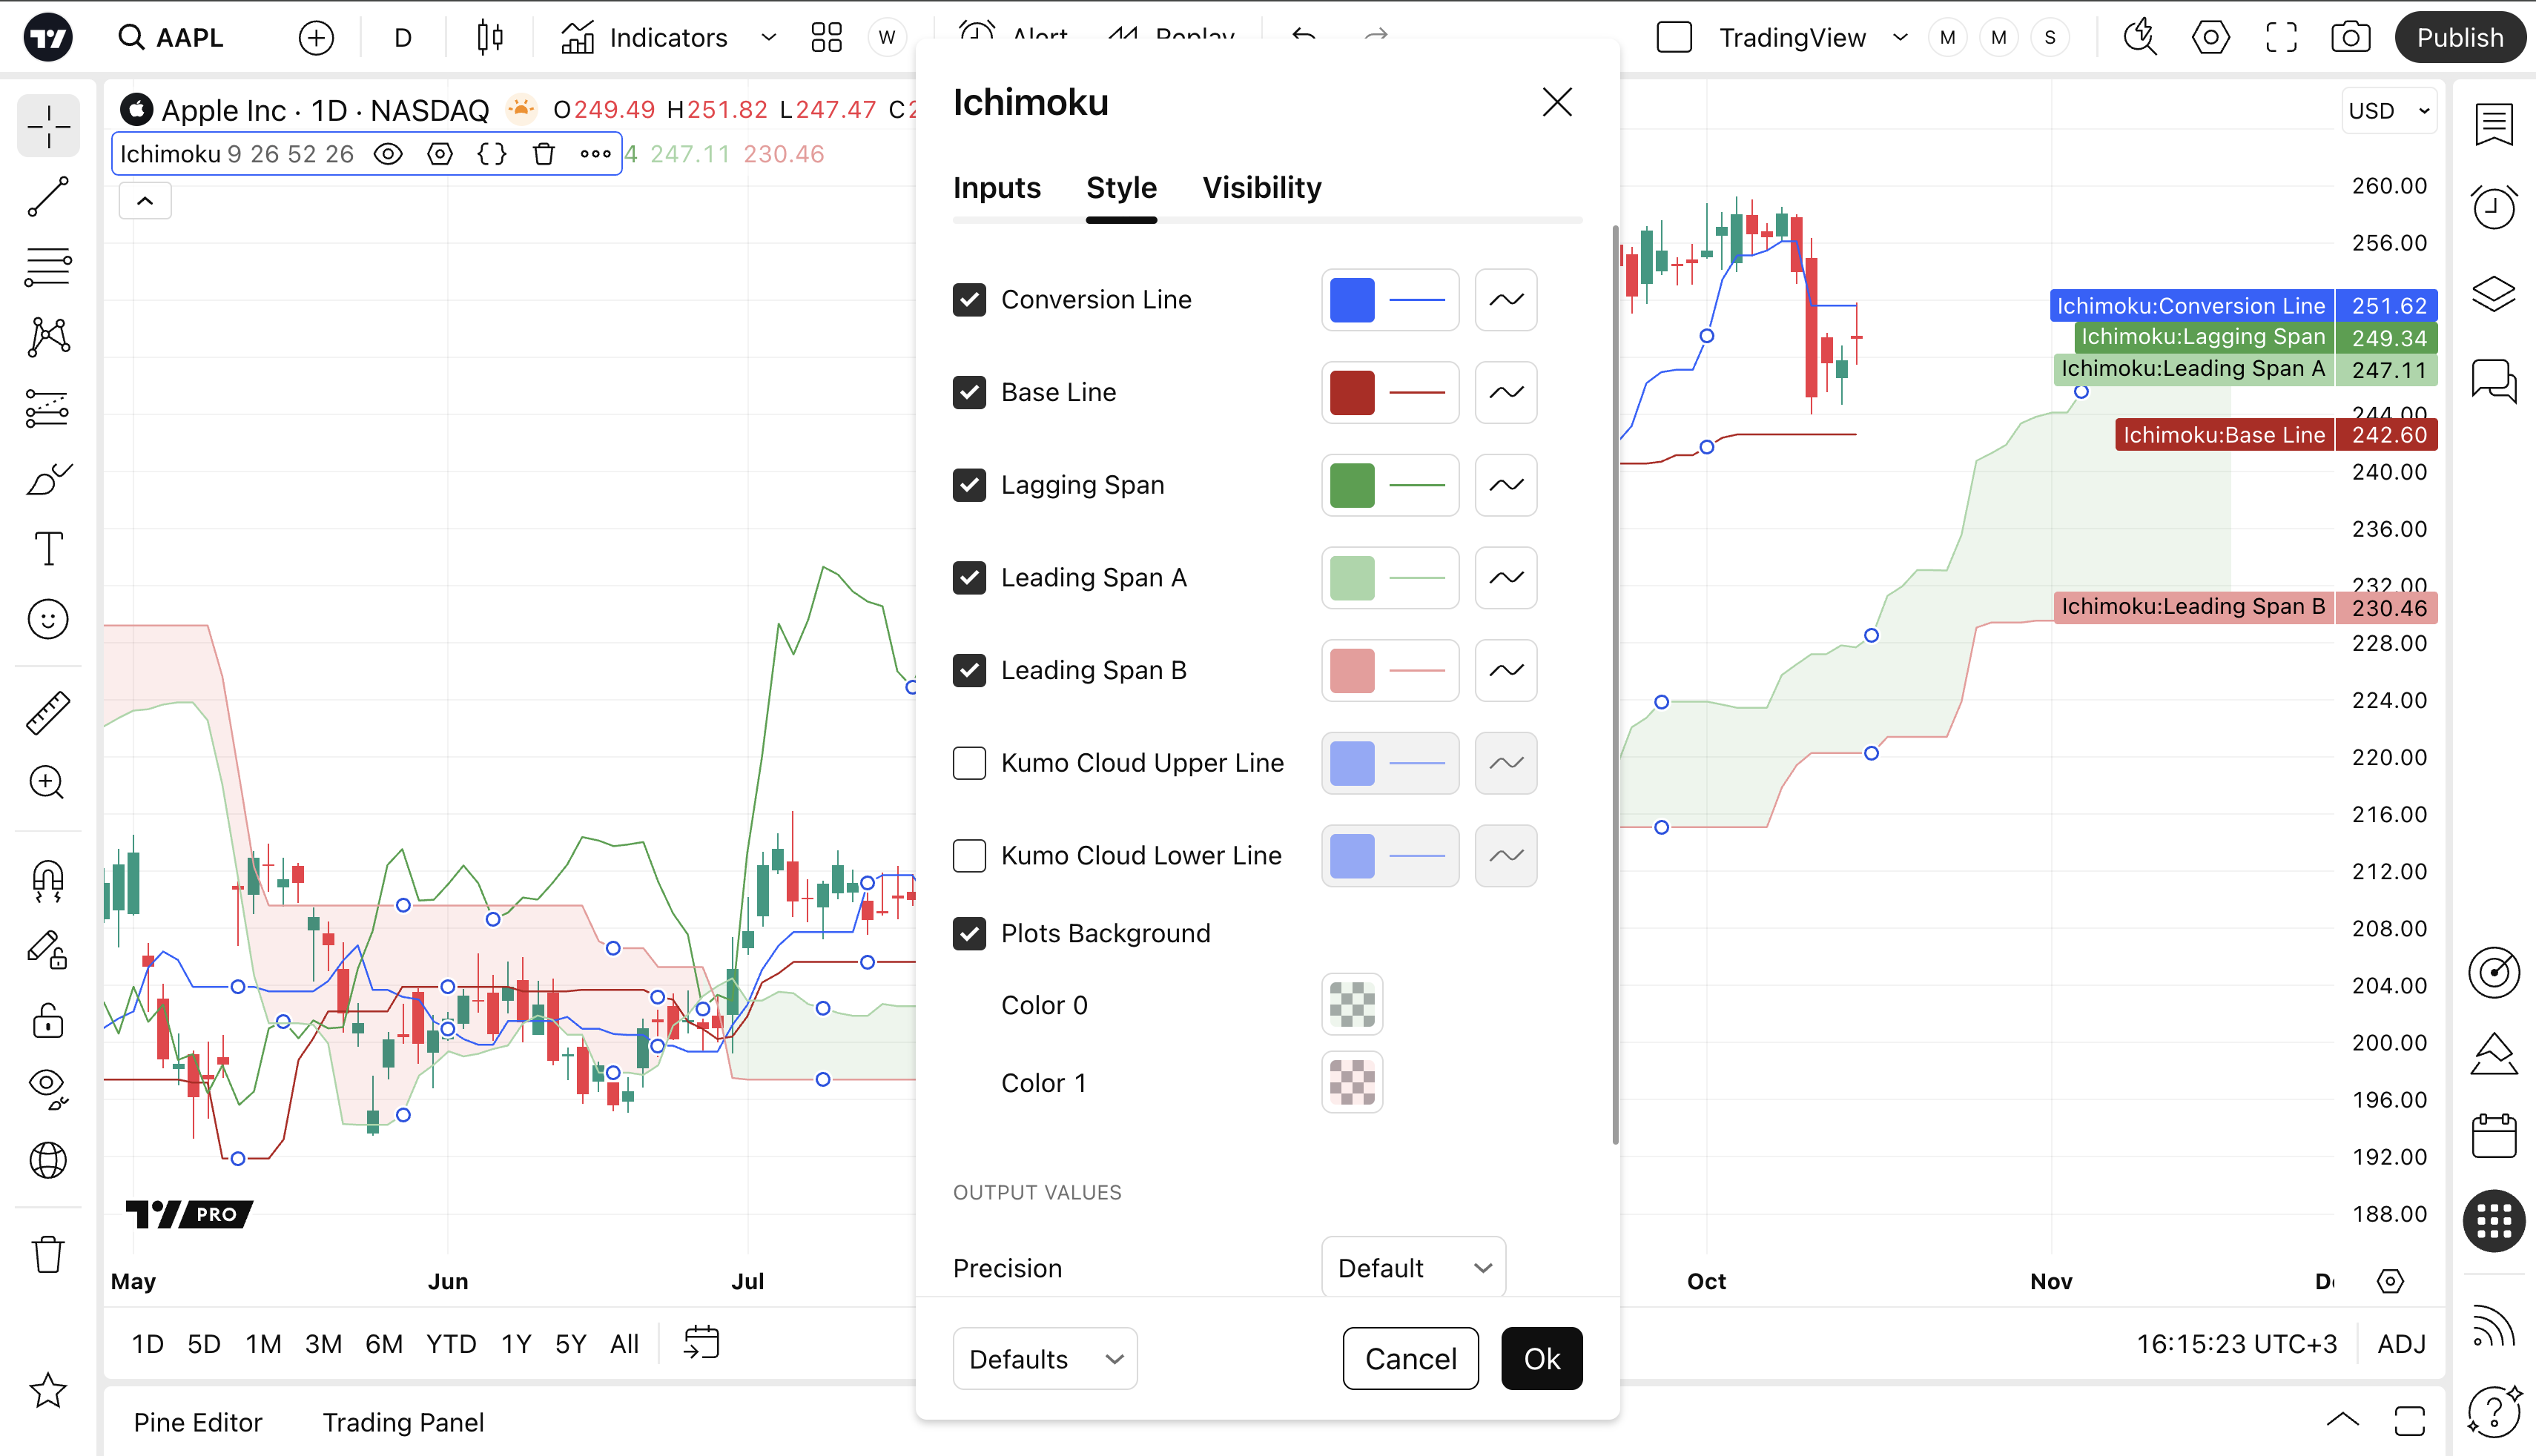Click the trash icon on Ichimoku legend
The image size is (2536, 1456).
tap(543, 154)
